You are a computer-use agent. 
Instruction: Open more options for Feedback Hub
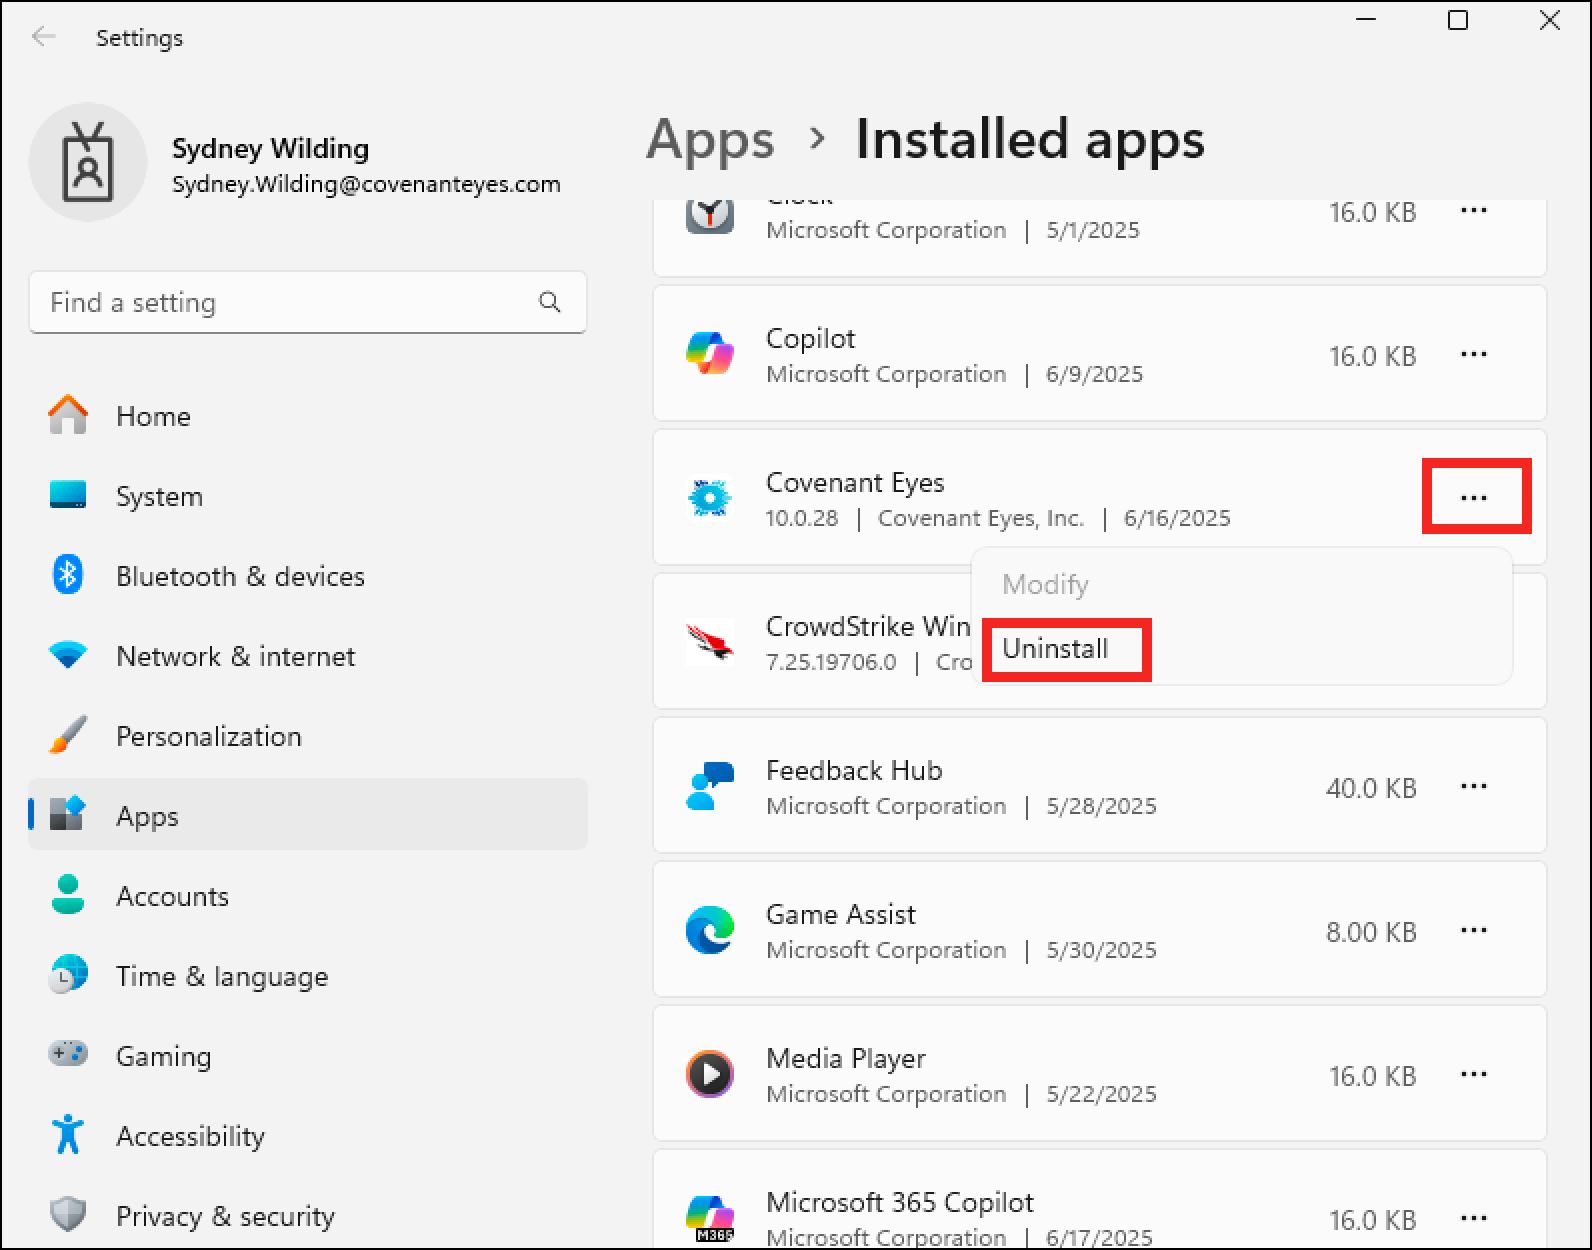(1474, 786)
